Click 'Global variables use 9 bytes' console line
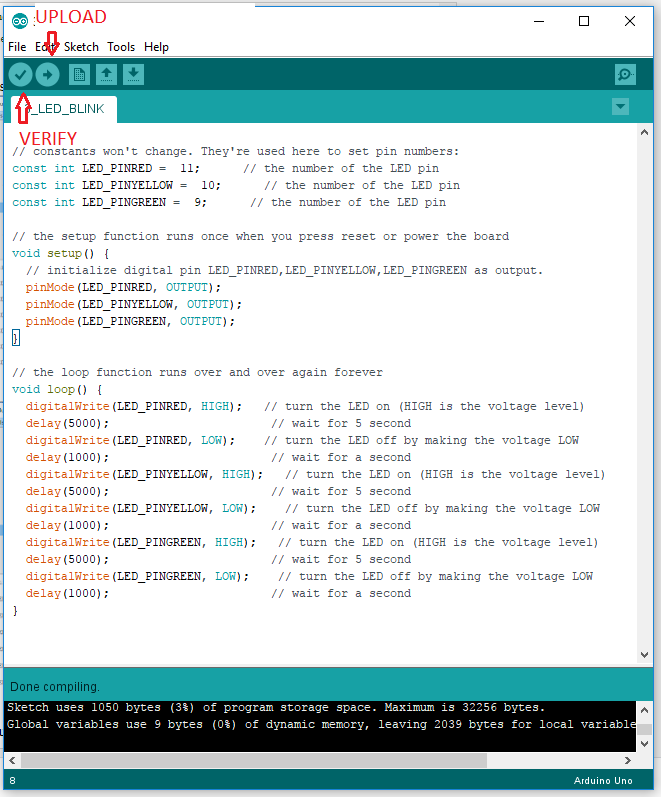Image resolution: width=661 pixels, height=797 pixels. click(321, 724)
